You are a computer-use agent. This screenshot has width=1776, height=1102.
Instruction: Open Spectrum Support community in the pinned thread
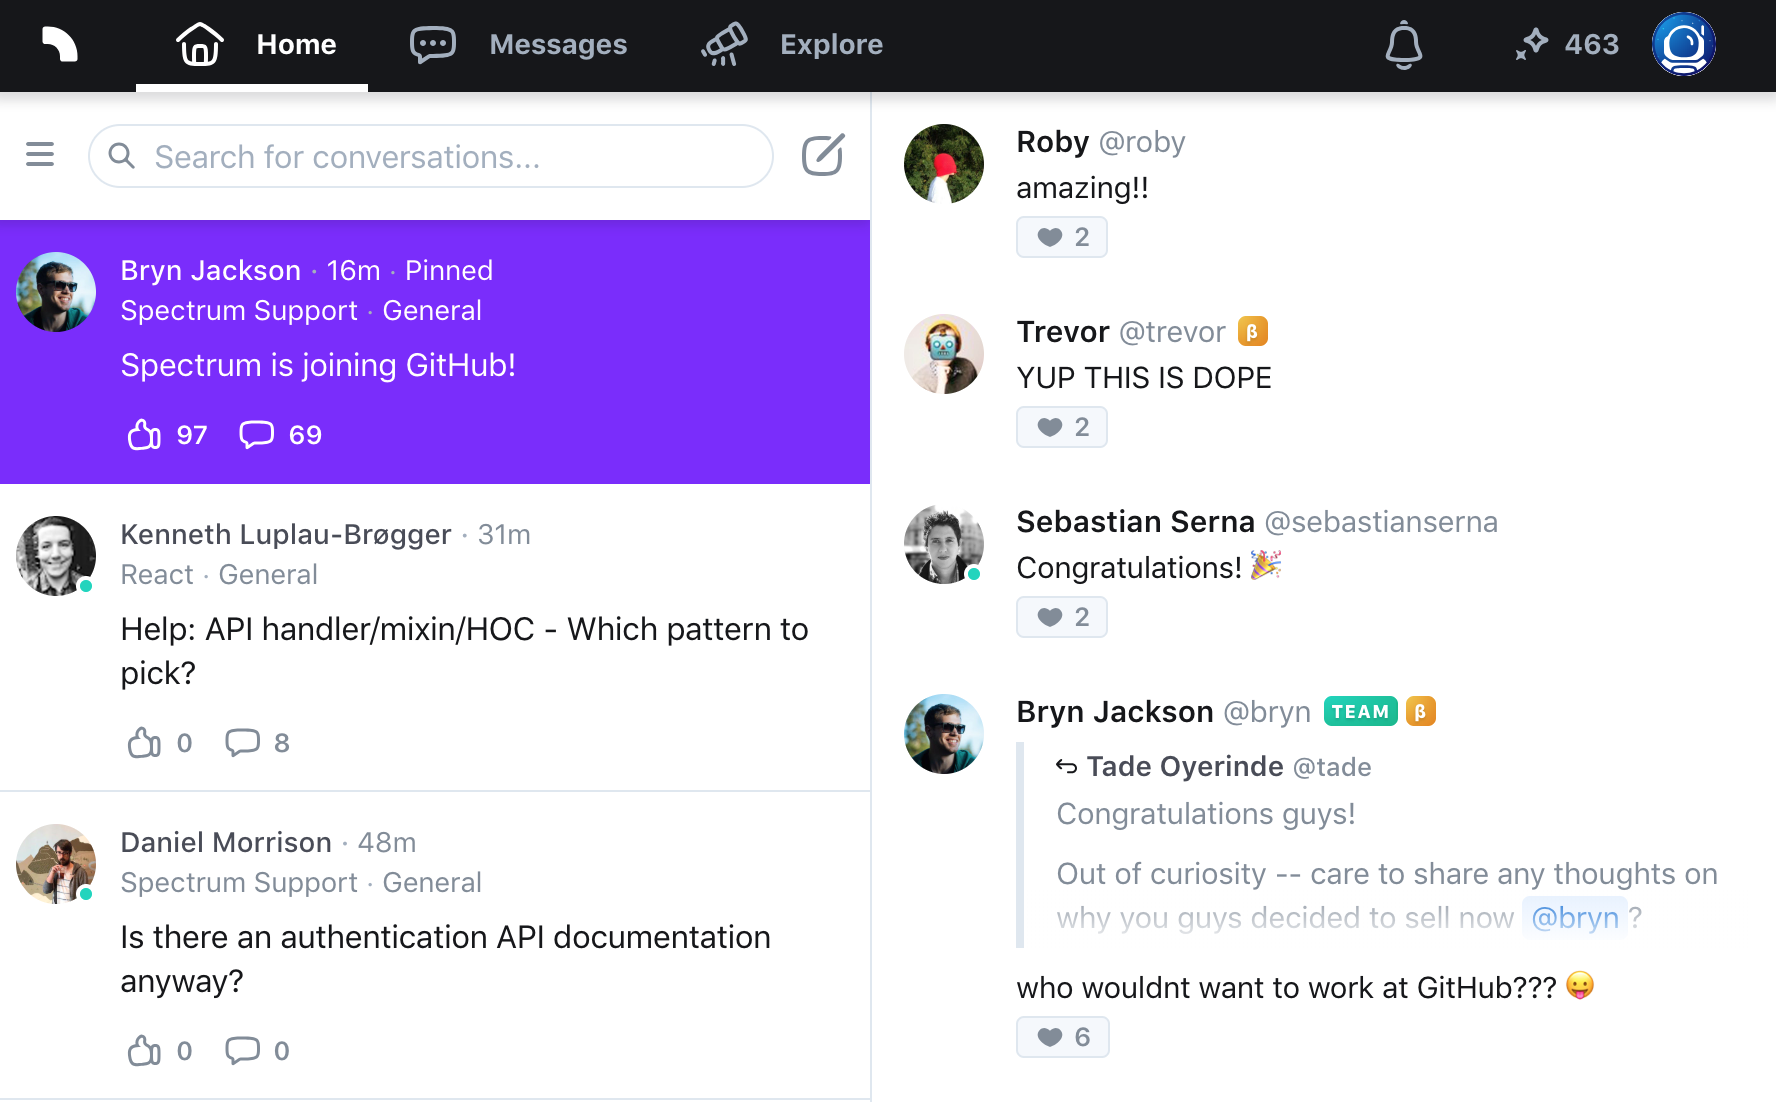[239, 311]
